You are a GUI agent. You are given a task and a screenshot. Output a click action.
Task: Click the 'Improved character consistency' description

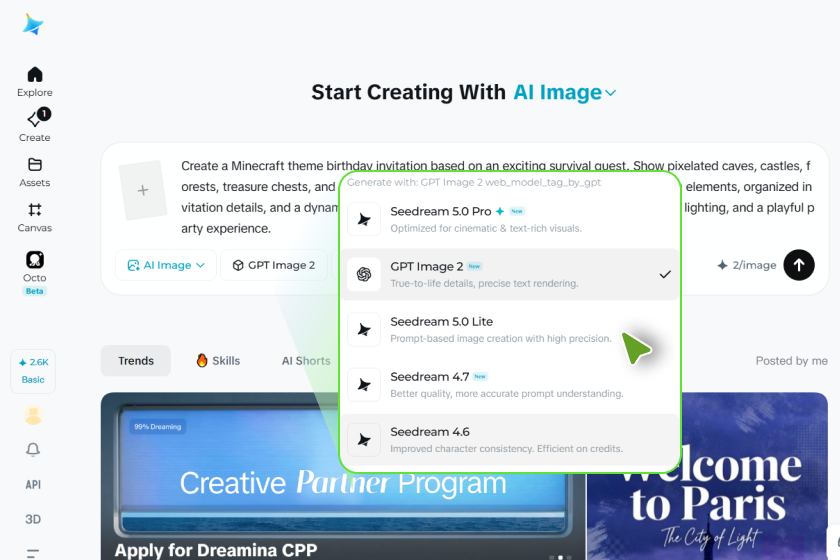506,449
